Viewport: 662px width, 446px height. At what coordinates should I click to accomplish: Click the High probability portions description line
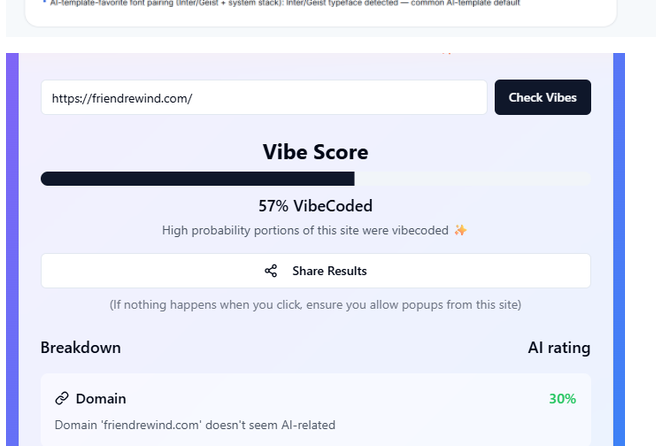[305, 231]
